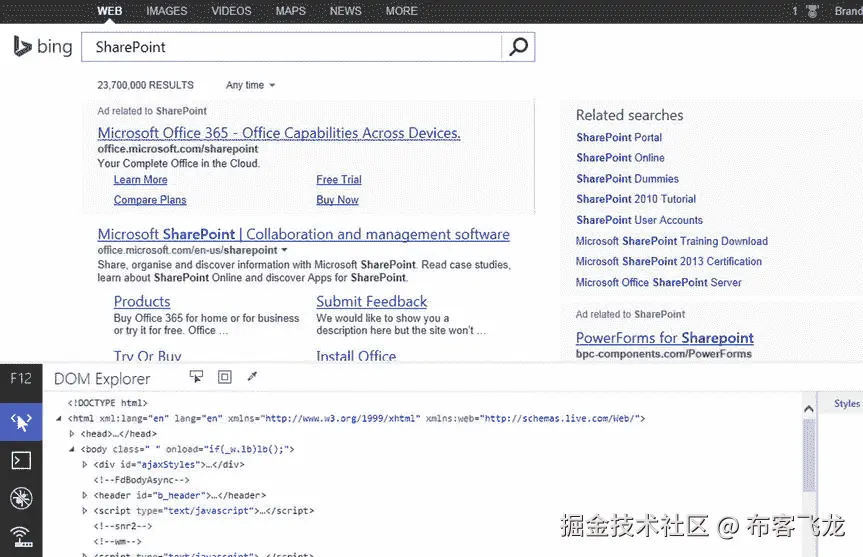863x557 pixels.
Task: Click related search SharePoint User Accounts
Action: 640,220
